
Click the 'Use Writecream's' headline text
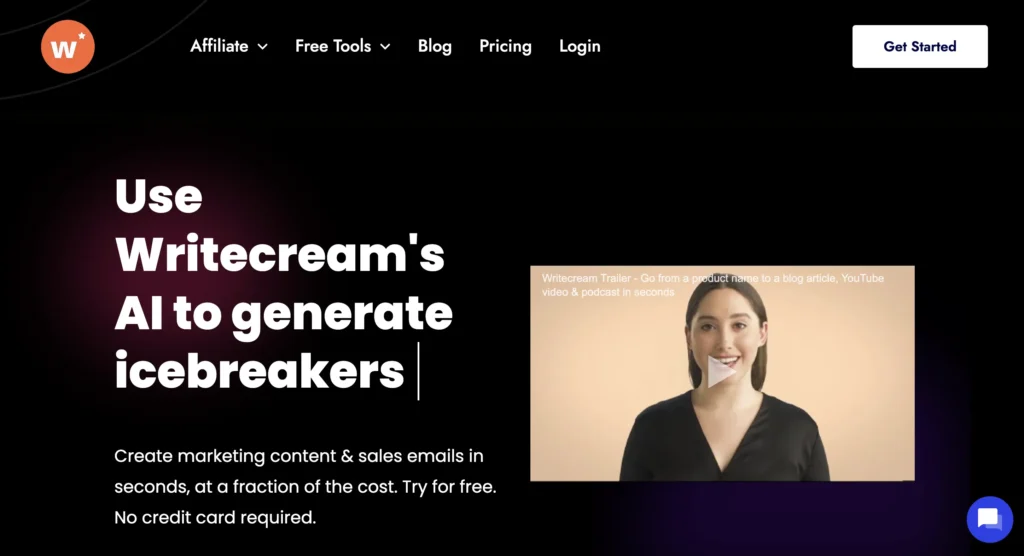pos(280,225)
